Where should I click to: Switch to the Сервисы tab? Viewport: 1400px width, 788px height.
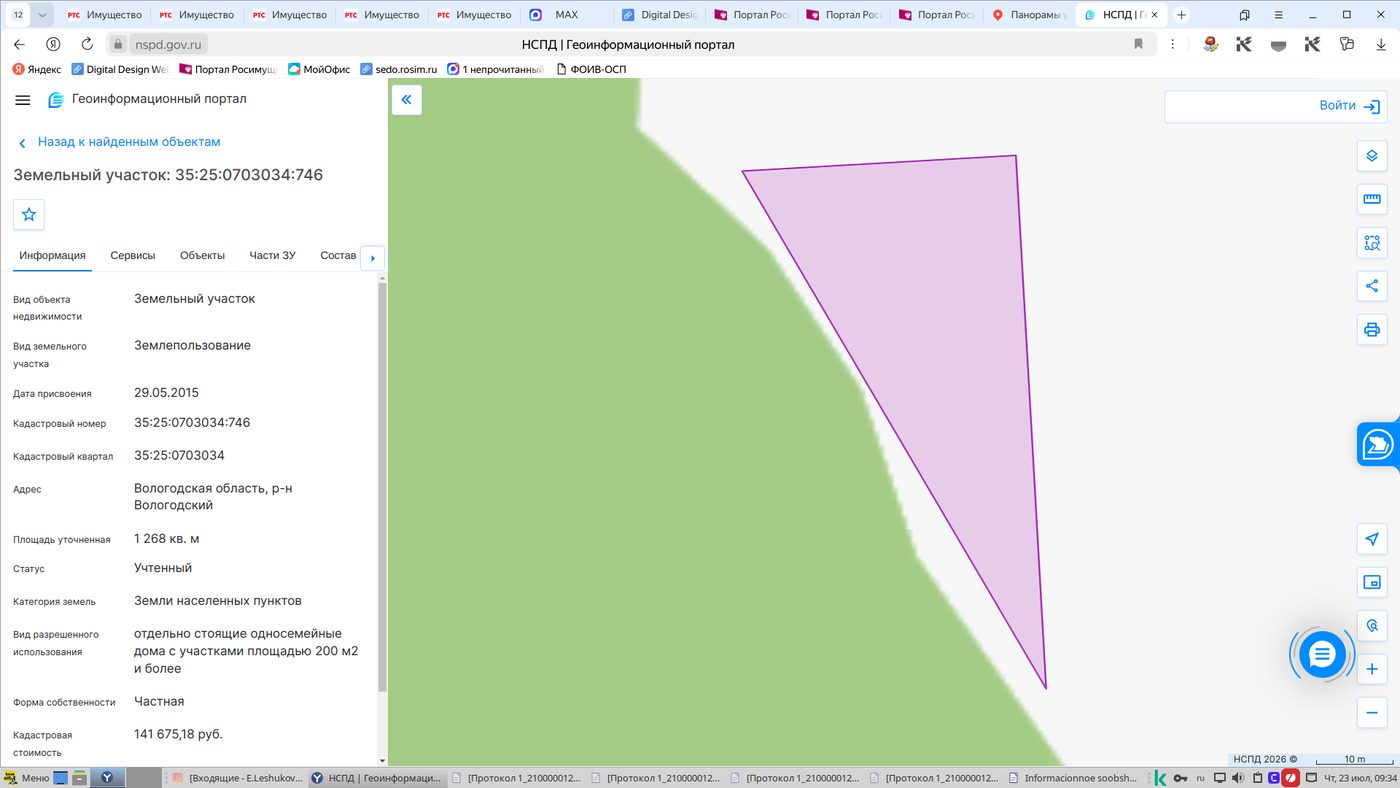coord(133,255)
